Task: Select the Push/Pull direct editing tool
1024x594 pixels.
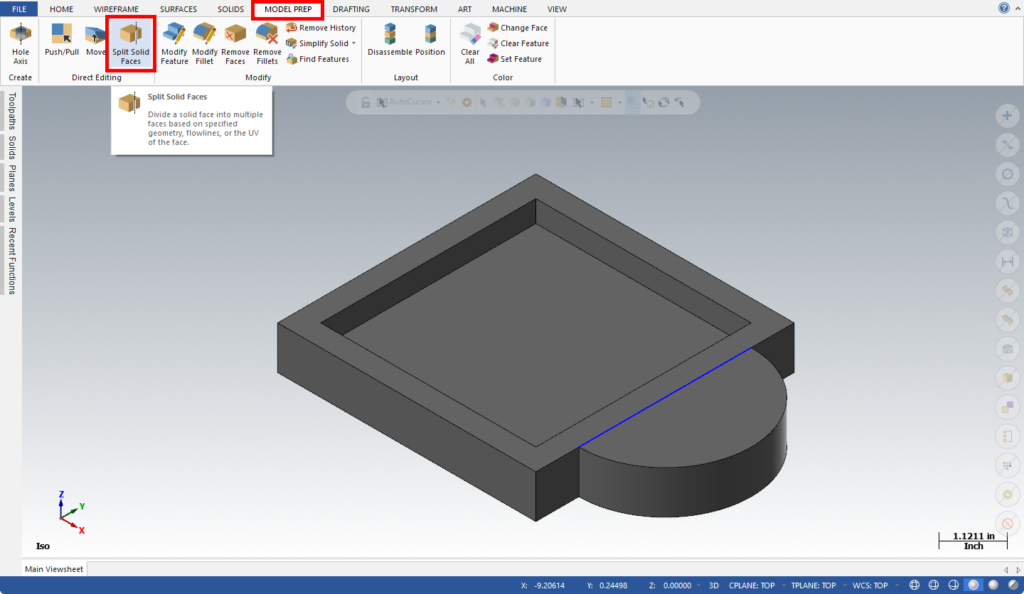Action: click(x=61, y=39)
